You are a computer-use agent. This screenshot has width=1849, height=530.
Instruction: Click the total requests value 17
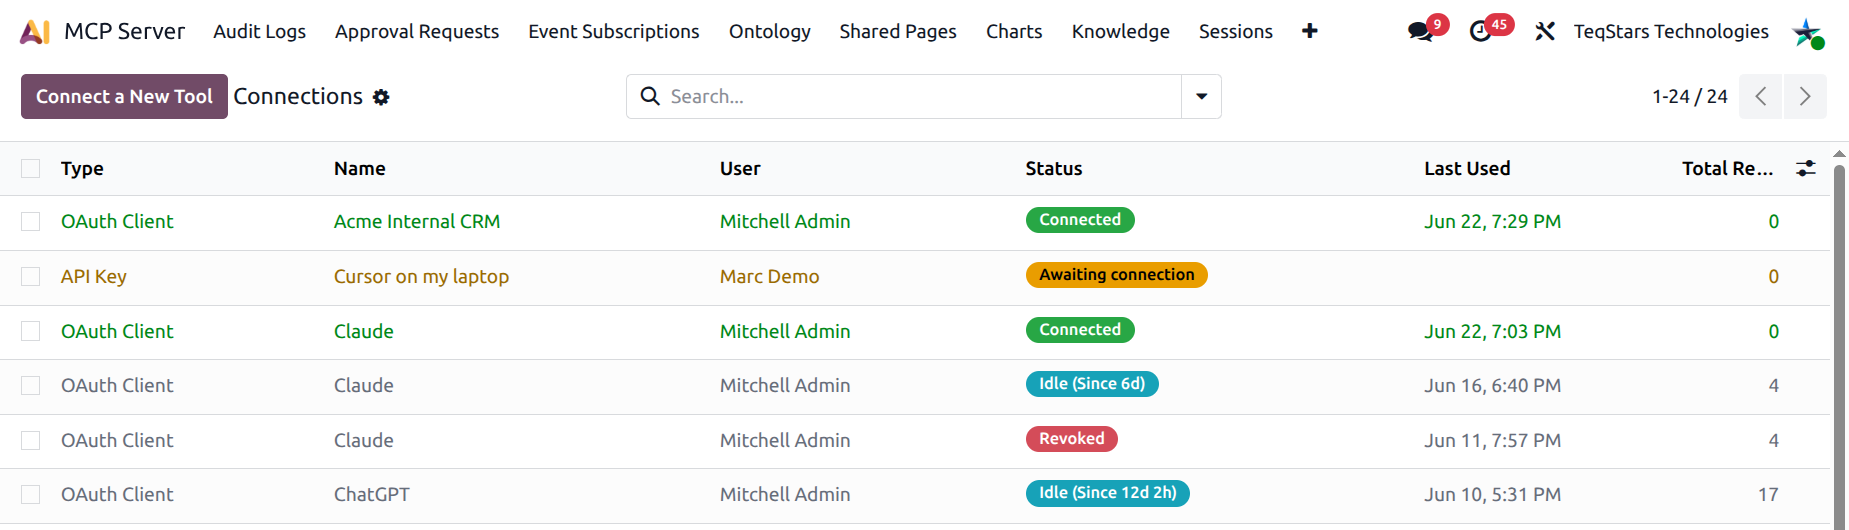click(x=1768, y=494)
